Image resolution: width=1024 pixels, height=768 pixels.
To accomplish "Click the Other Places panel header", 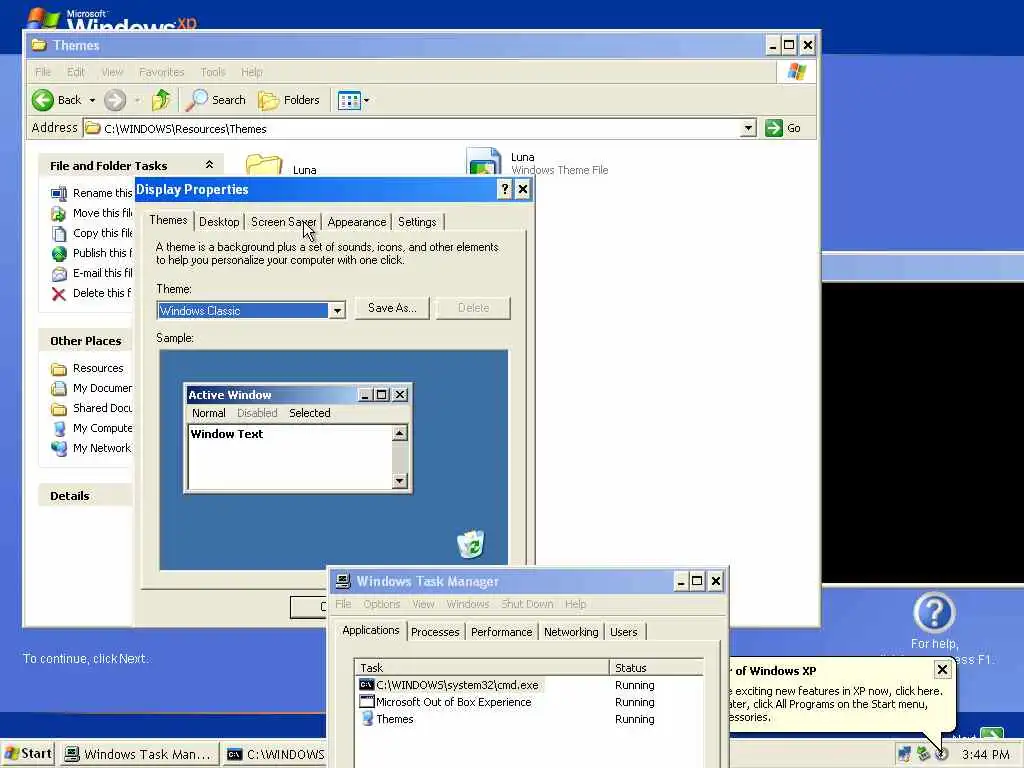I will click(x=86, y=341).
